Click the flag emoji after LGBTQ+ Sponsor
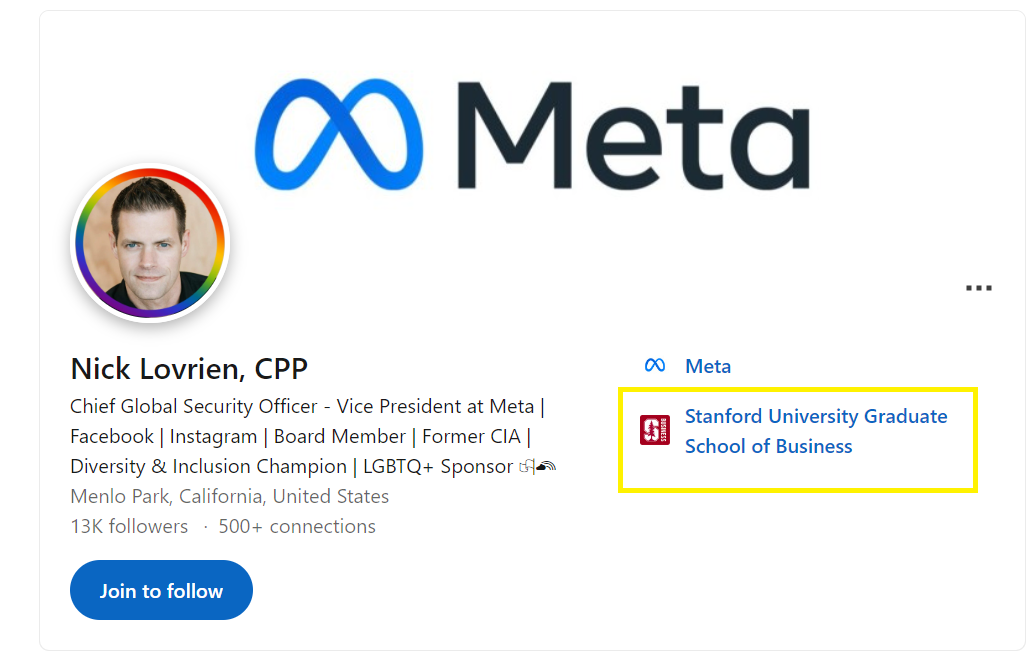Viewport: 1035px width, 664px height. (527, 467)
